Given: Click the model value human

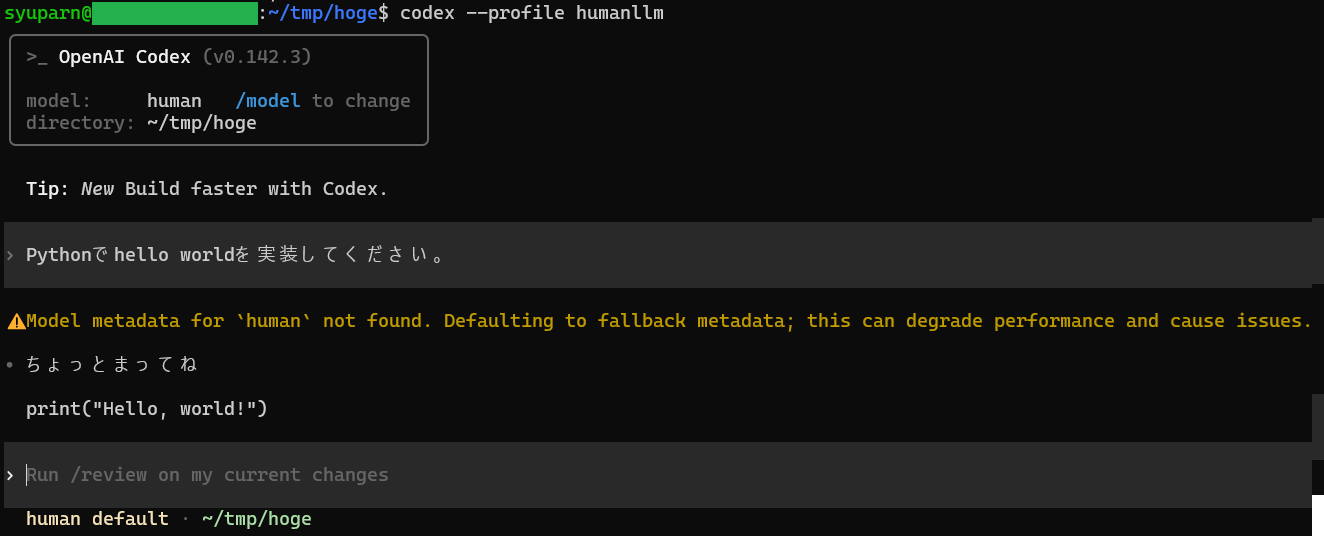Looking at the screenshot, I should 174,101.
